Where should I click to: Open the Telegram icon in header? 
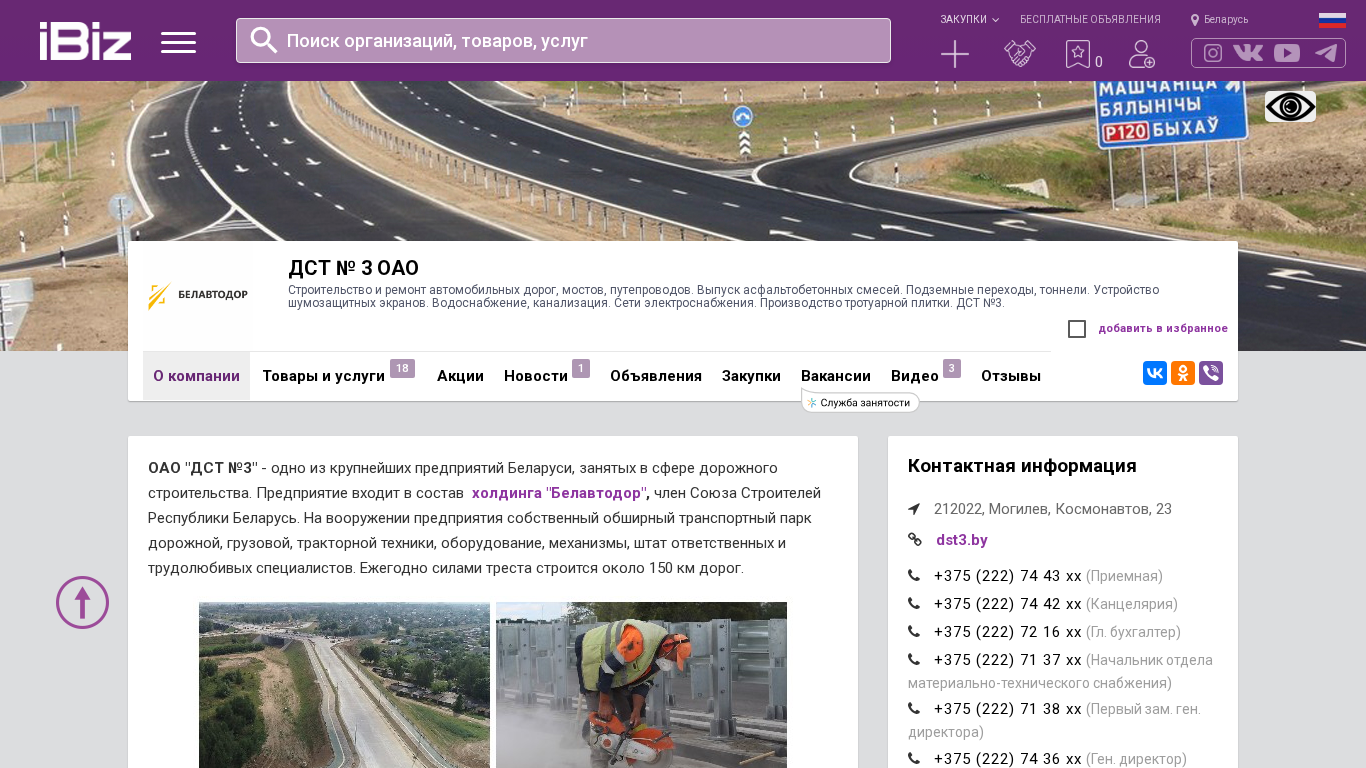click(x=1326, y=53)
